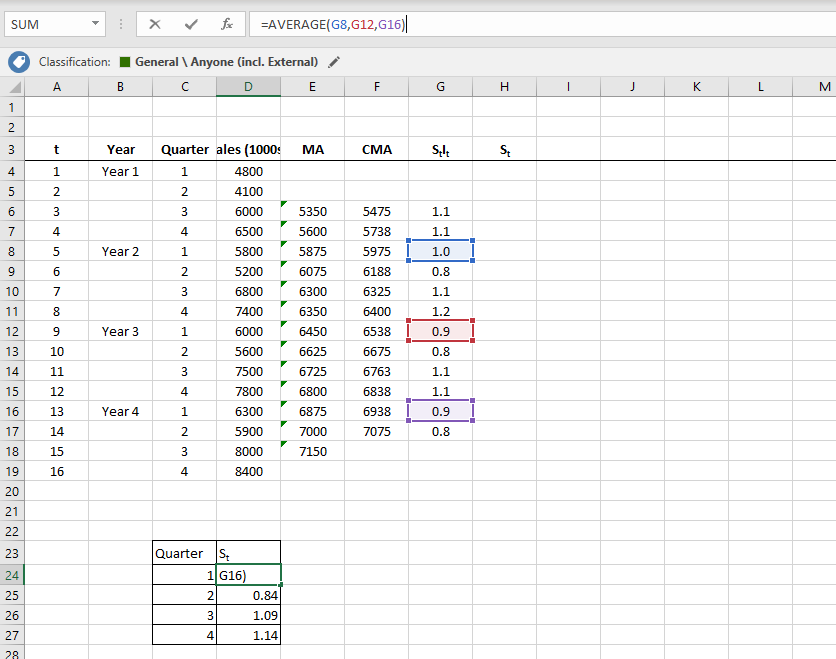This screenshot has height=659, width=836.
Task: Select the Year 3 cell
Action: 120,331
